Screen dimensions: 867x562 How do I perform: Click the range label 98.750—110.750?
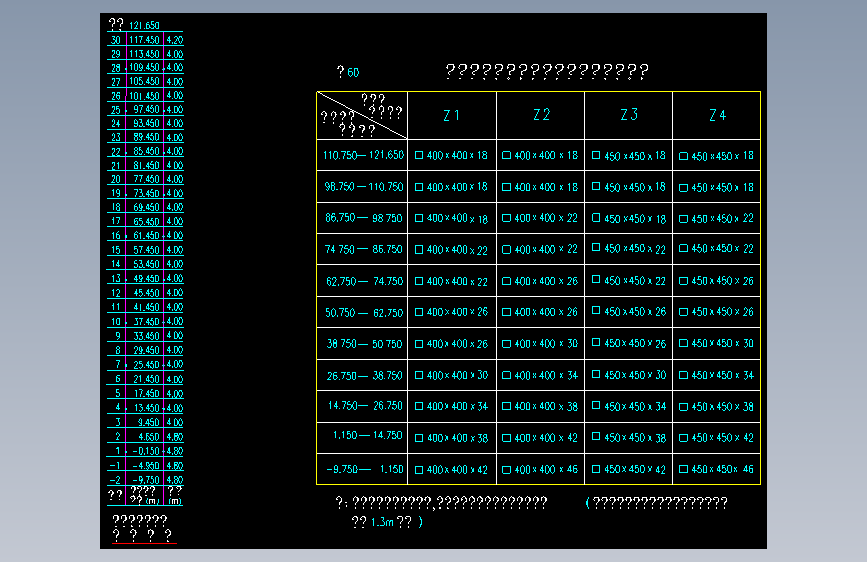[x=364, y=187]
